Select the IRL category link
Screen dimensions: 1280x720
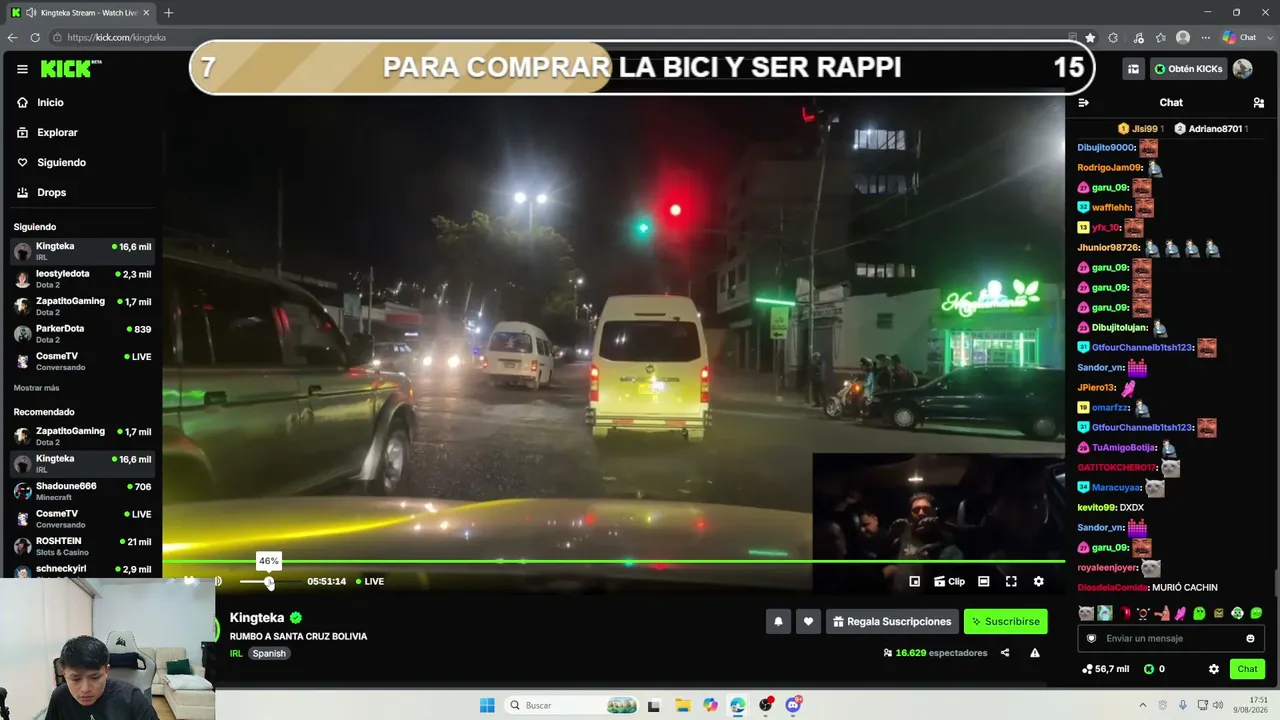click(236, 653)
